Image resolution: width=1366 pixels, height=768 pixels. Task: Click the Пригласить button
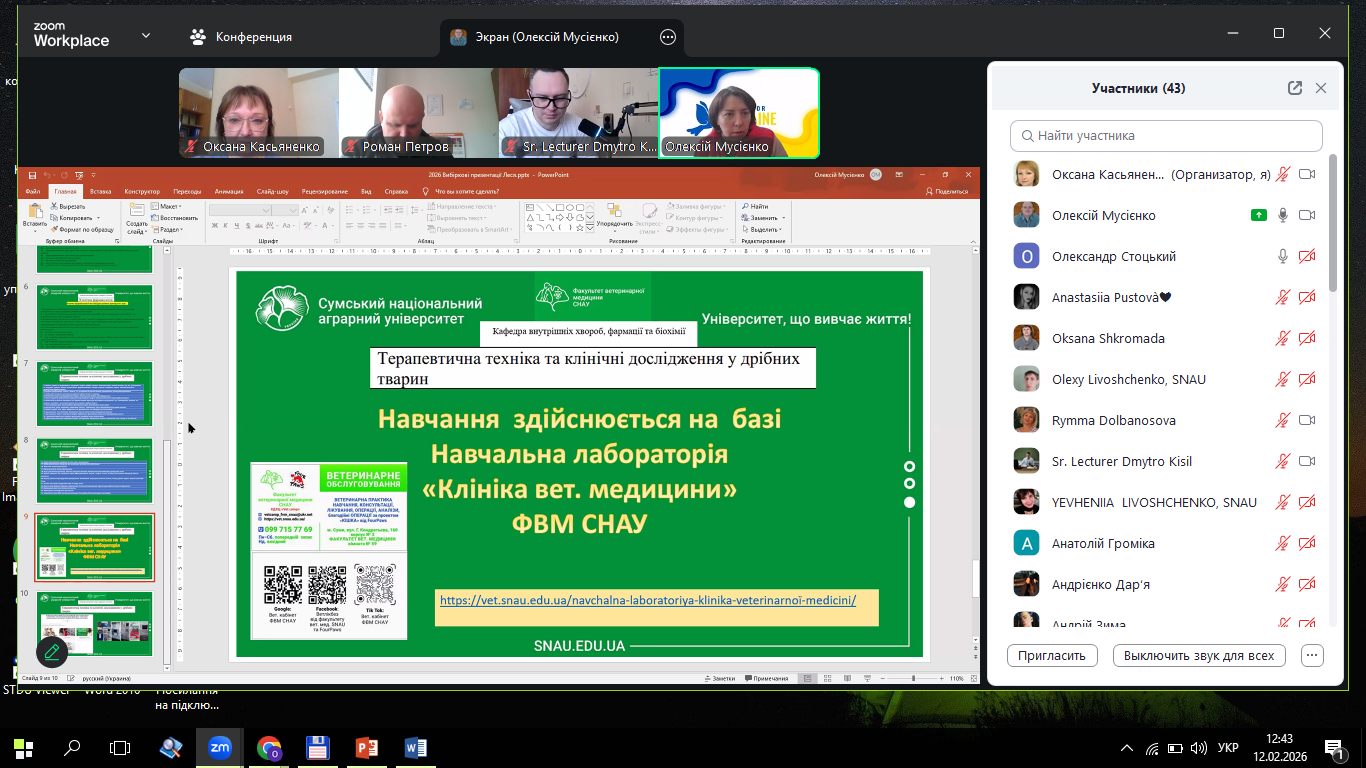(x=1052, y=656)
